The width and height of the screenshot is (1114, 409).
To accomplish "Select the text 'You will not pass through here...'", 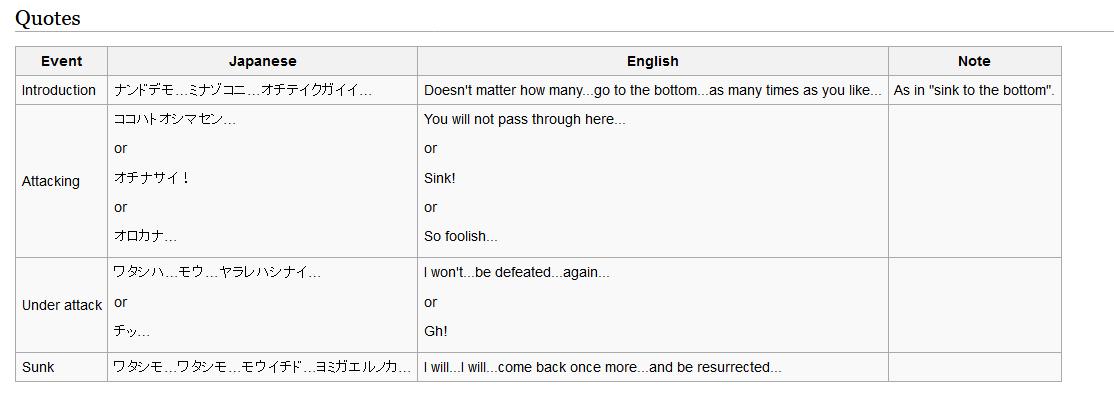I will click(x=524, y=119).
